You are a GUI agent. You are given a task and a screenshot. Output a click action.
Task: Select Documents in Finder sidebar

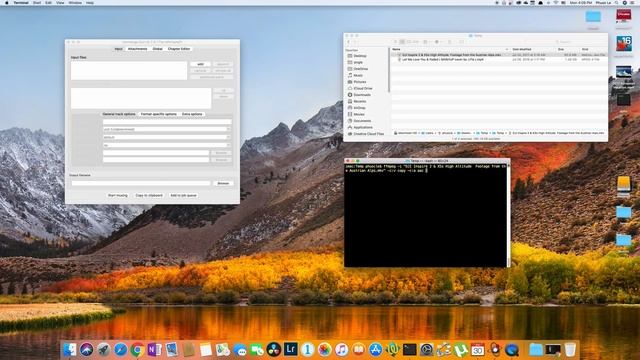click(362, 121)
